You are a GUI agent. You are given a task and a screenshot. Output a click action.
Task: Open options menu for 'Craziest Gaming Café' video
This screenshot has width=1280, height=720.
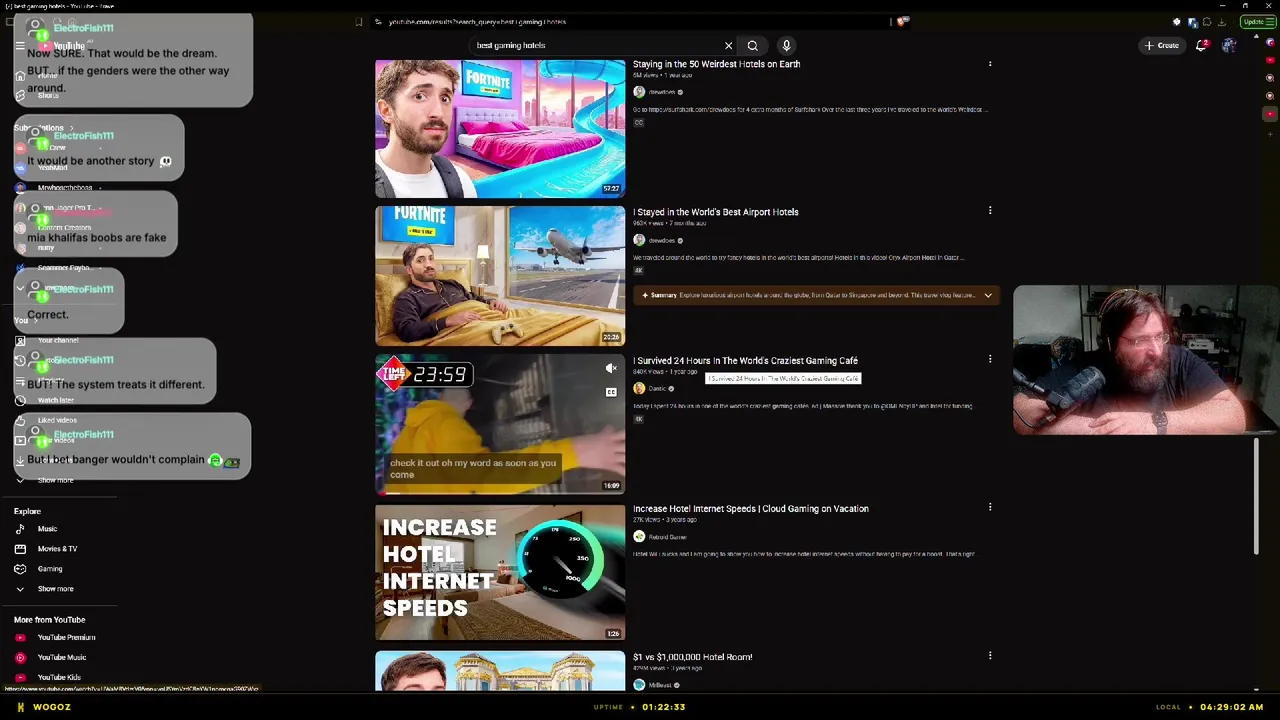tap(990, 359)
